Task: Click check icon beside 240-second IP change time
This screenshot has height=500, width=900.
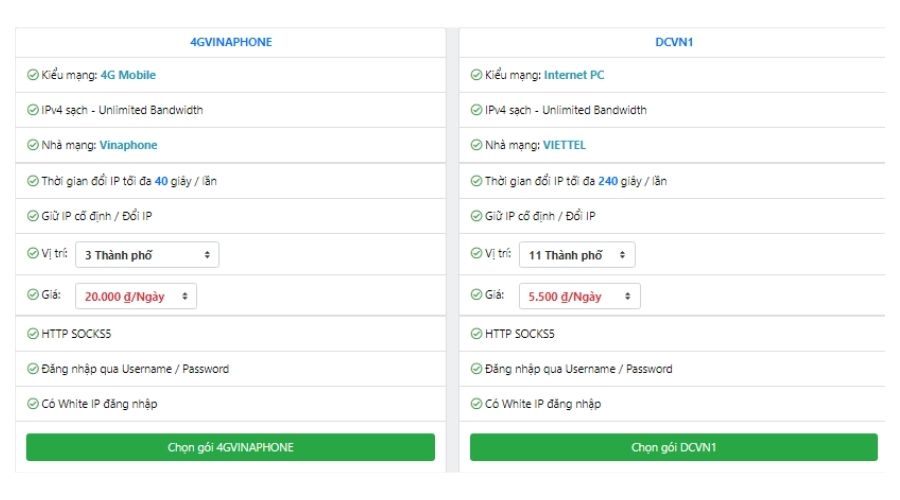Action: tap(476, 181)
